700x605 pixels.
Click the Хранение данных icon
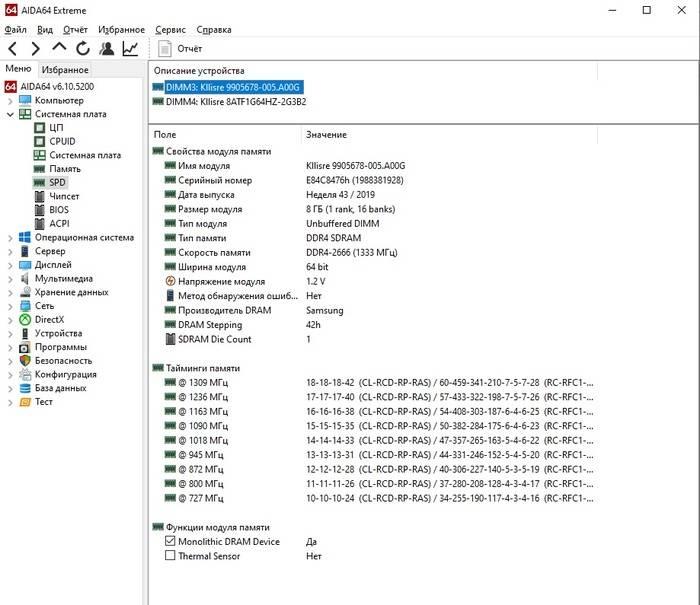pos(25,292)
